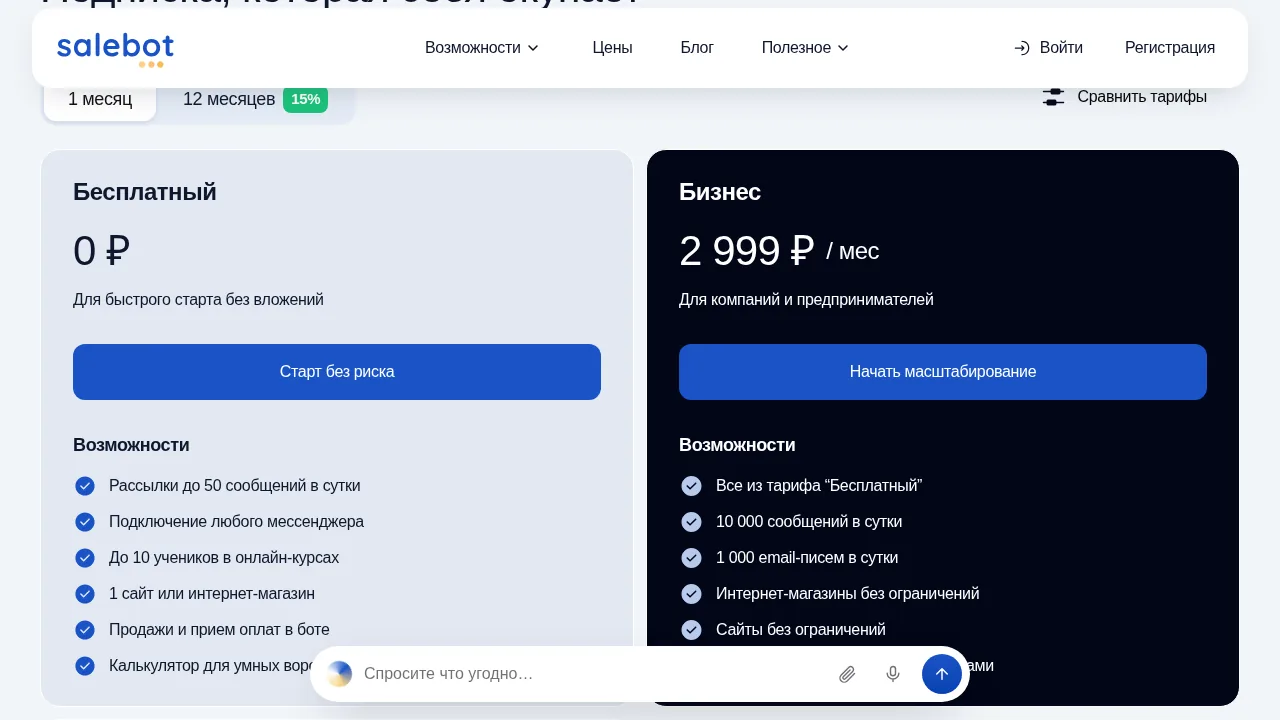Open Сравнить тарифы comparison
The height and width of the screenshot is (720, 1280).
1125,97
